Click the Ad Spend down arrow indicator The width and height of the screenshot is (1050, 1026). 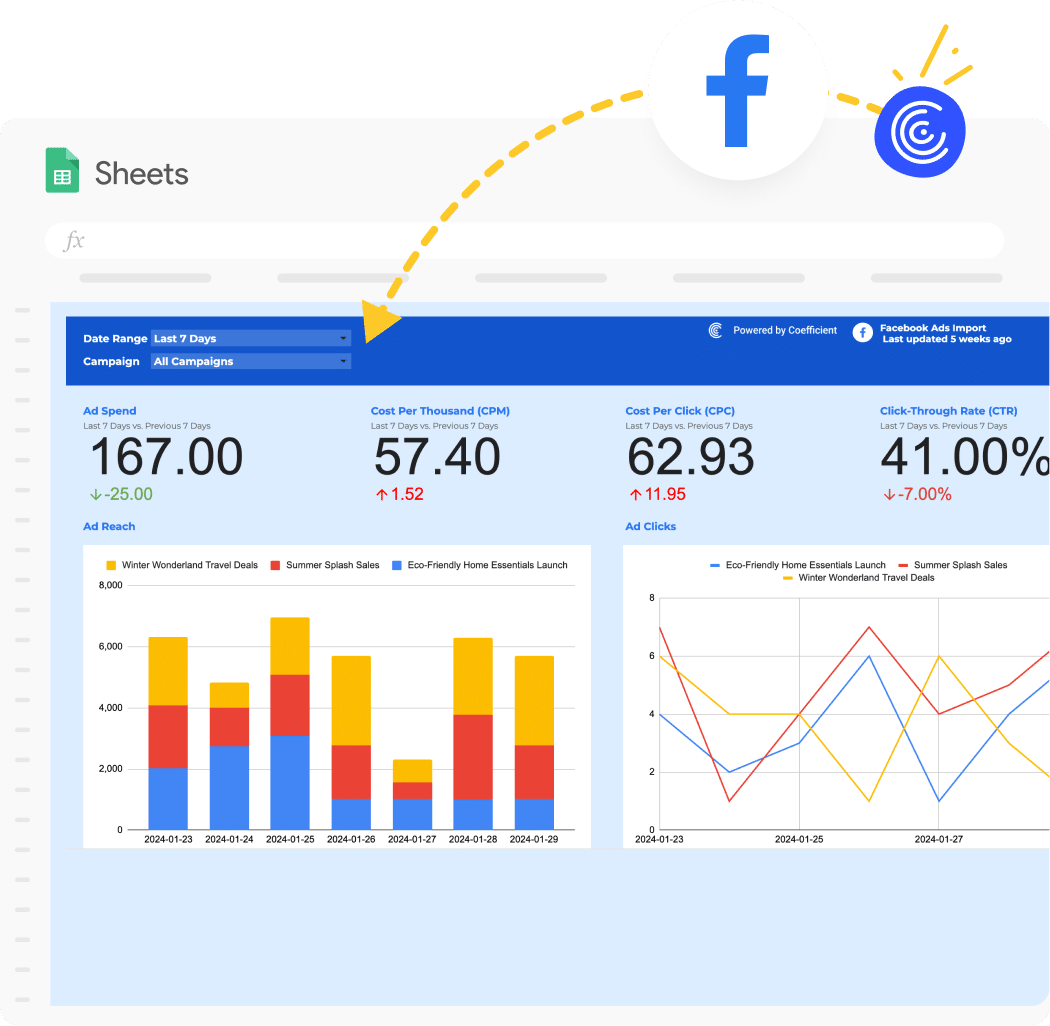coord(96,494)
